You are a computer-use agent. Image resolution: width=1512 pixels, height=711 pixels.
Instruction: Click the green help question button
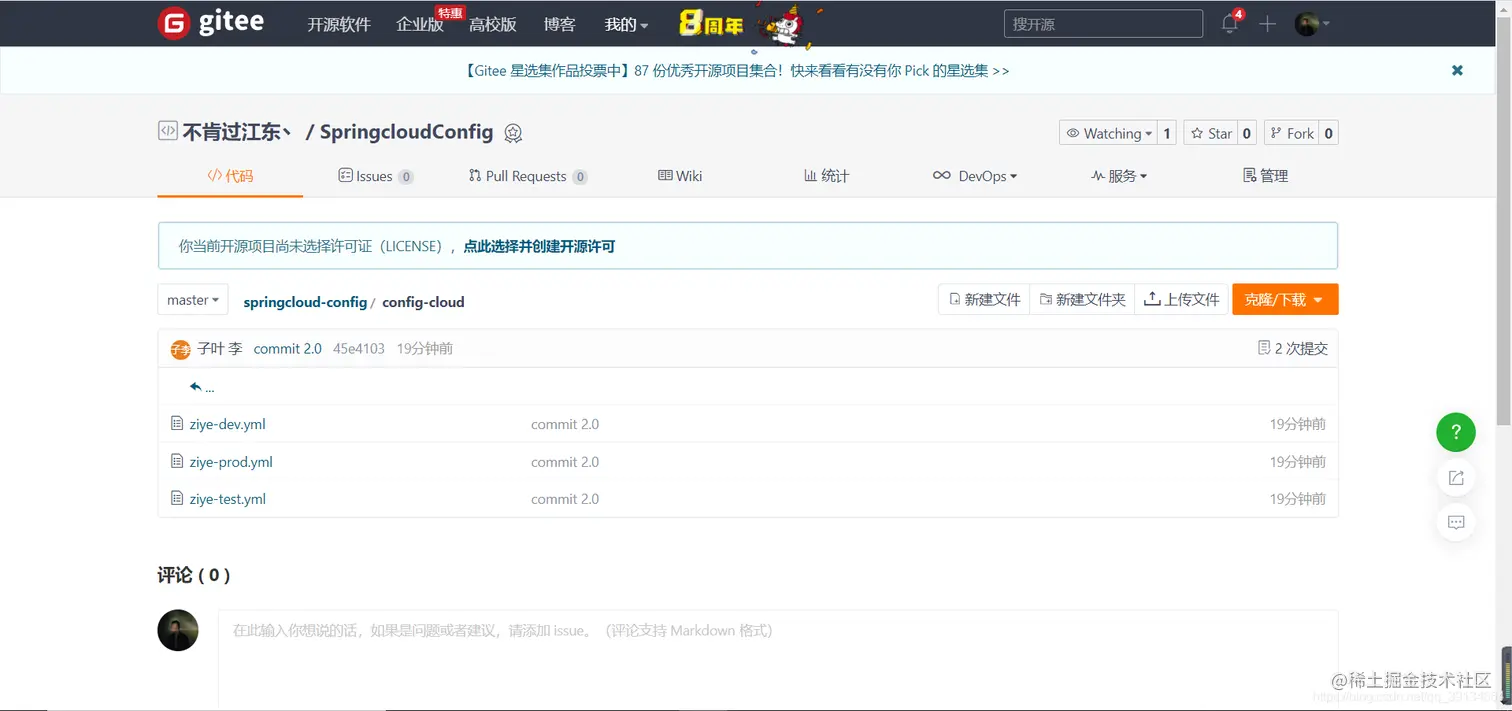click(x=1456, y=432)
